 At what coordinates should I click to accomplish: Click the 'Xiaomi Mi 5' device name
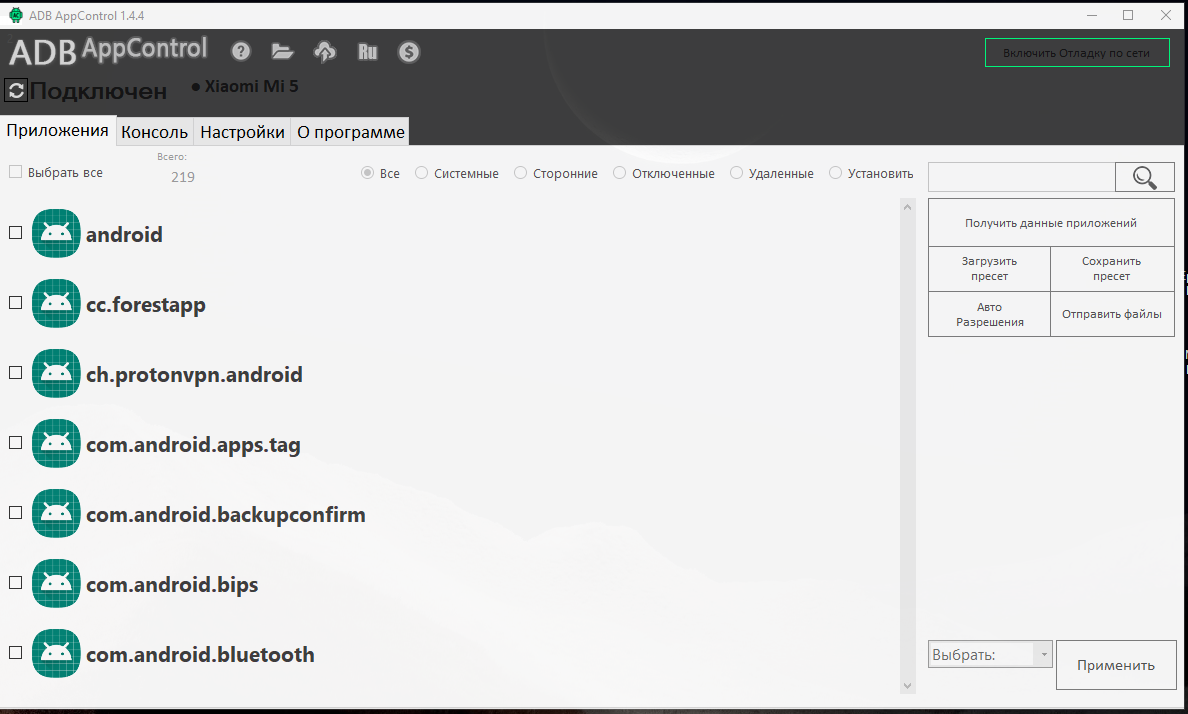click(x=252, y=86)
